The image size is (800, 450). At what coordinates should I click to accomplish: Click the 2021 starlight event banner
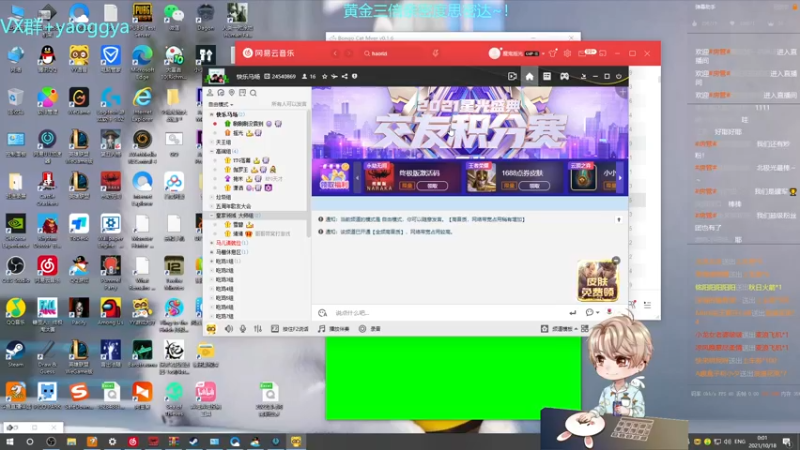coord(469,122)
